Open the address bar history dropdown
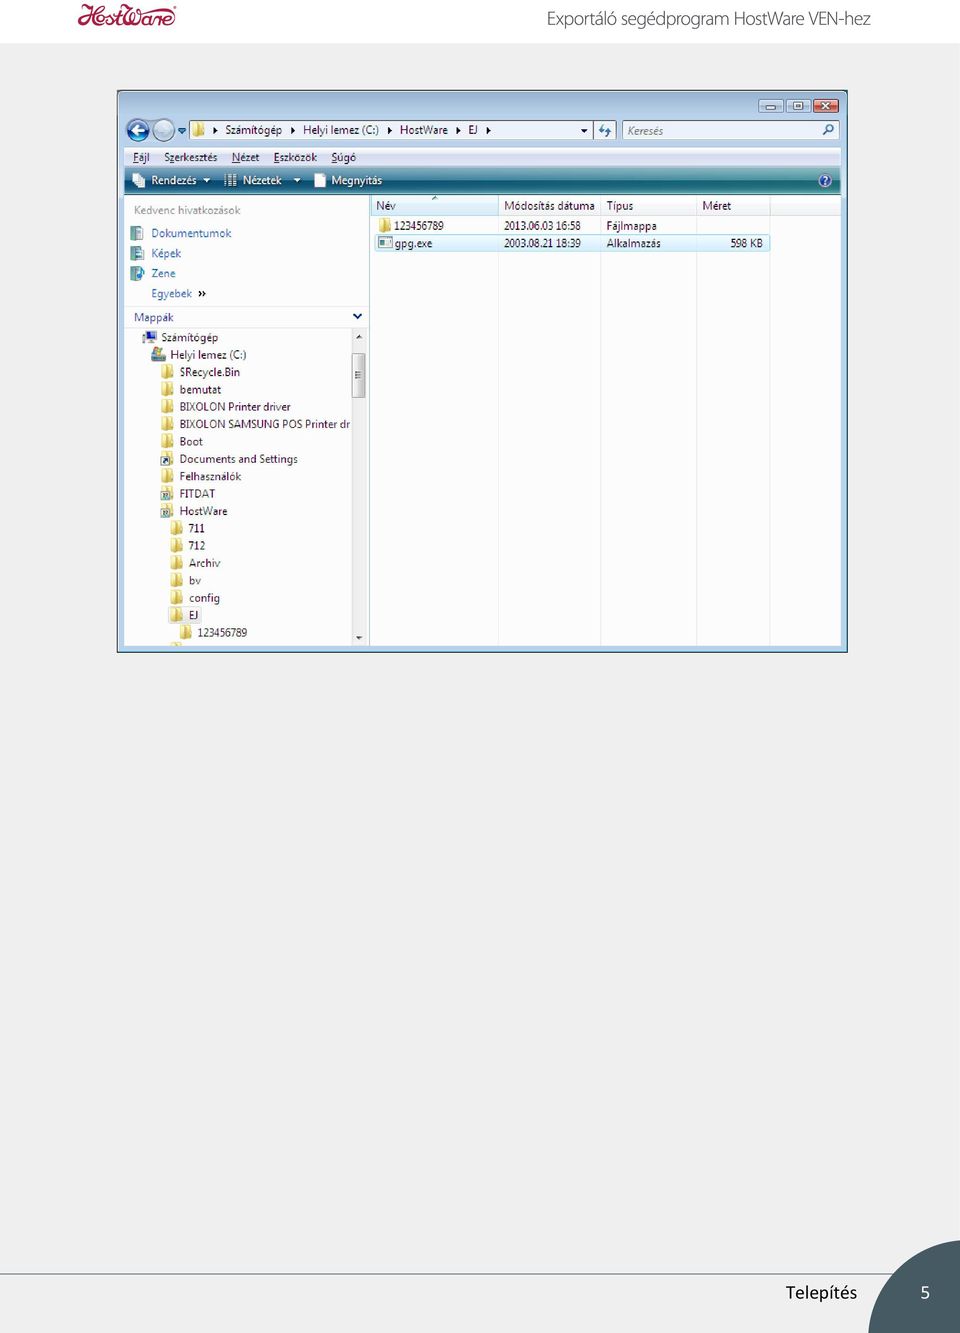Screen dimensions: 960x1333 (x=584, y=130)
